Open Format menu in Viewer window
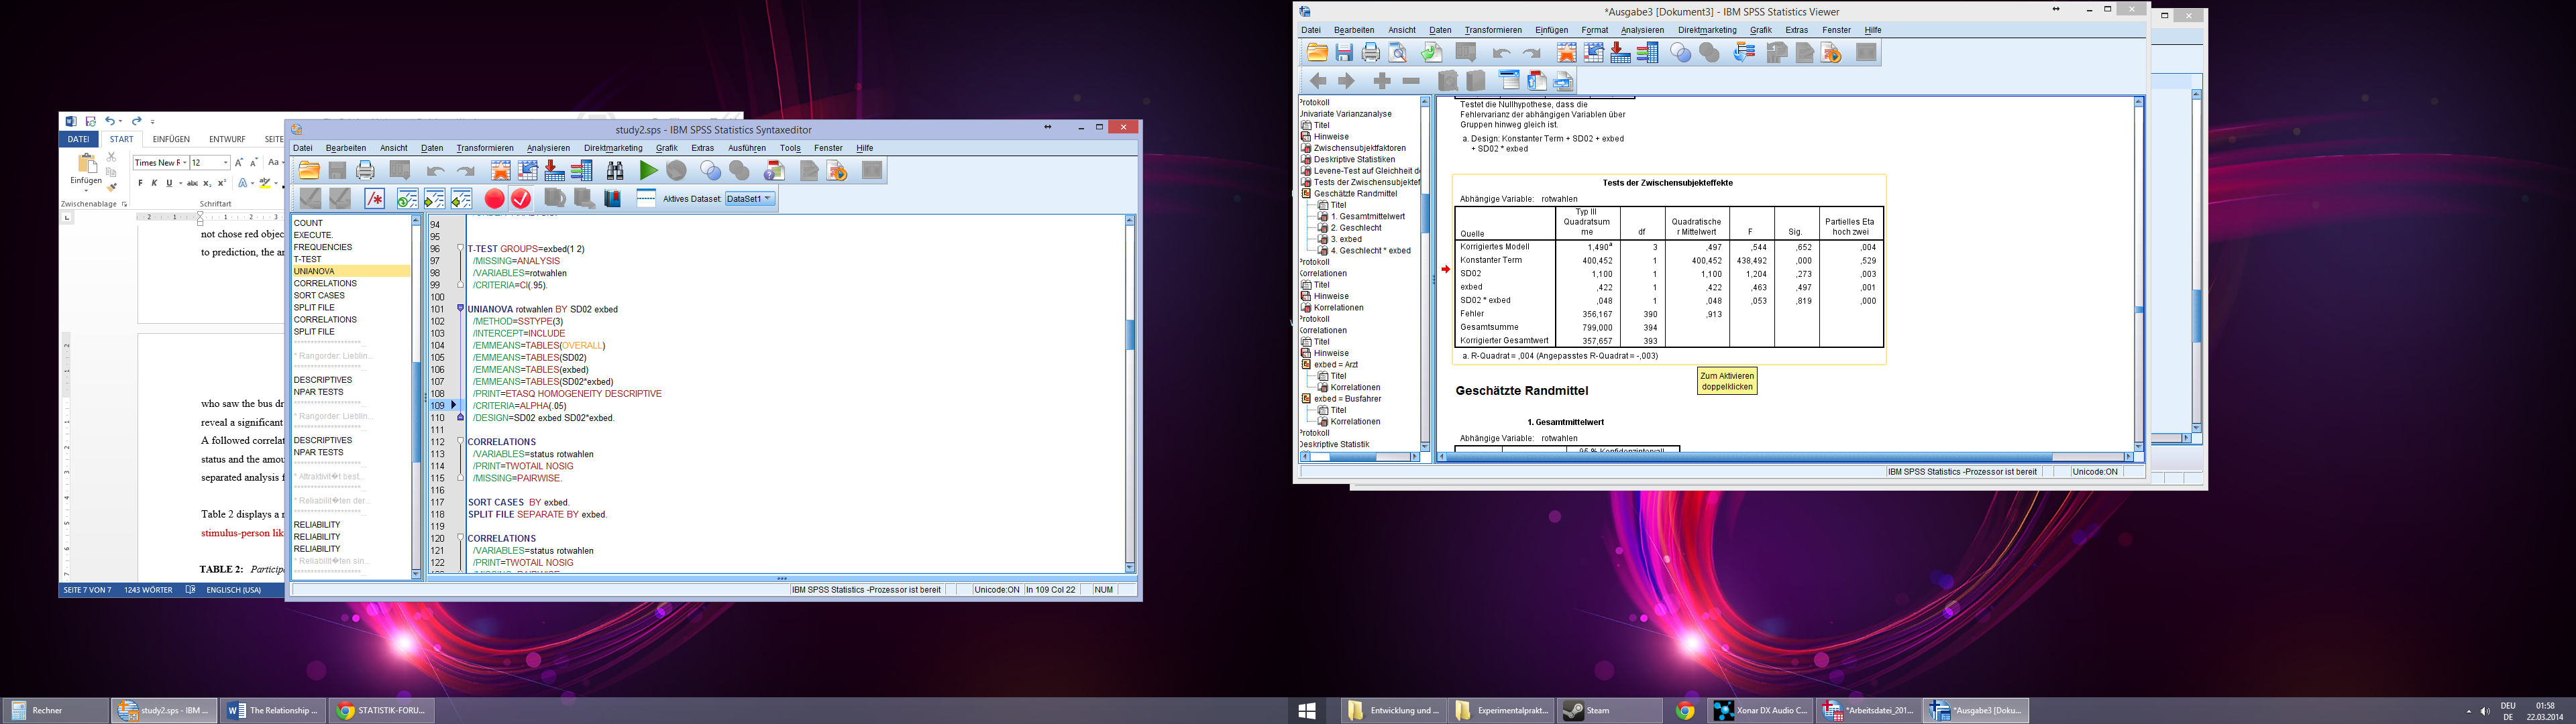 click(x=1594, y=30)
